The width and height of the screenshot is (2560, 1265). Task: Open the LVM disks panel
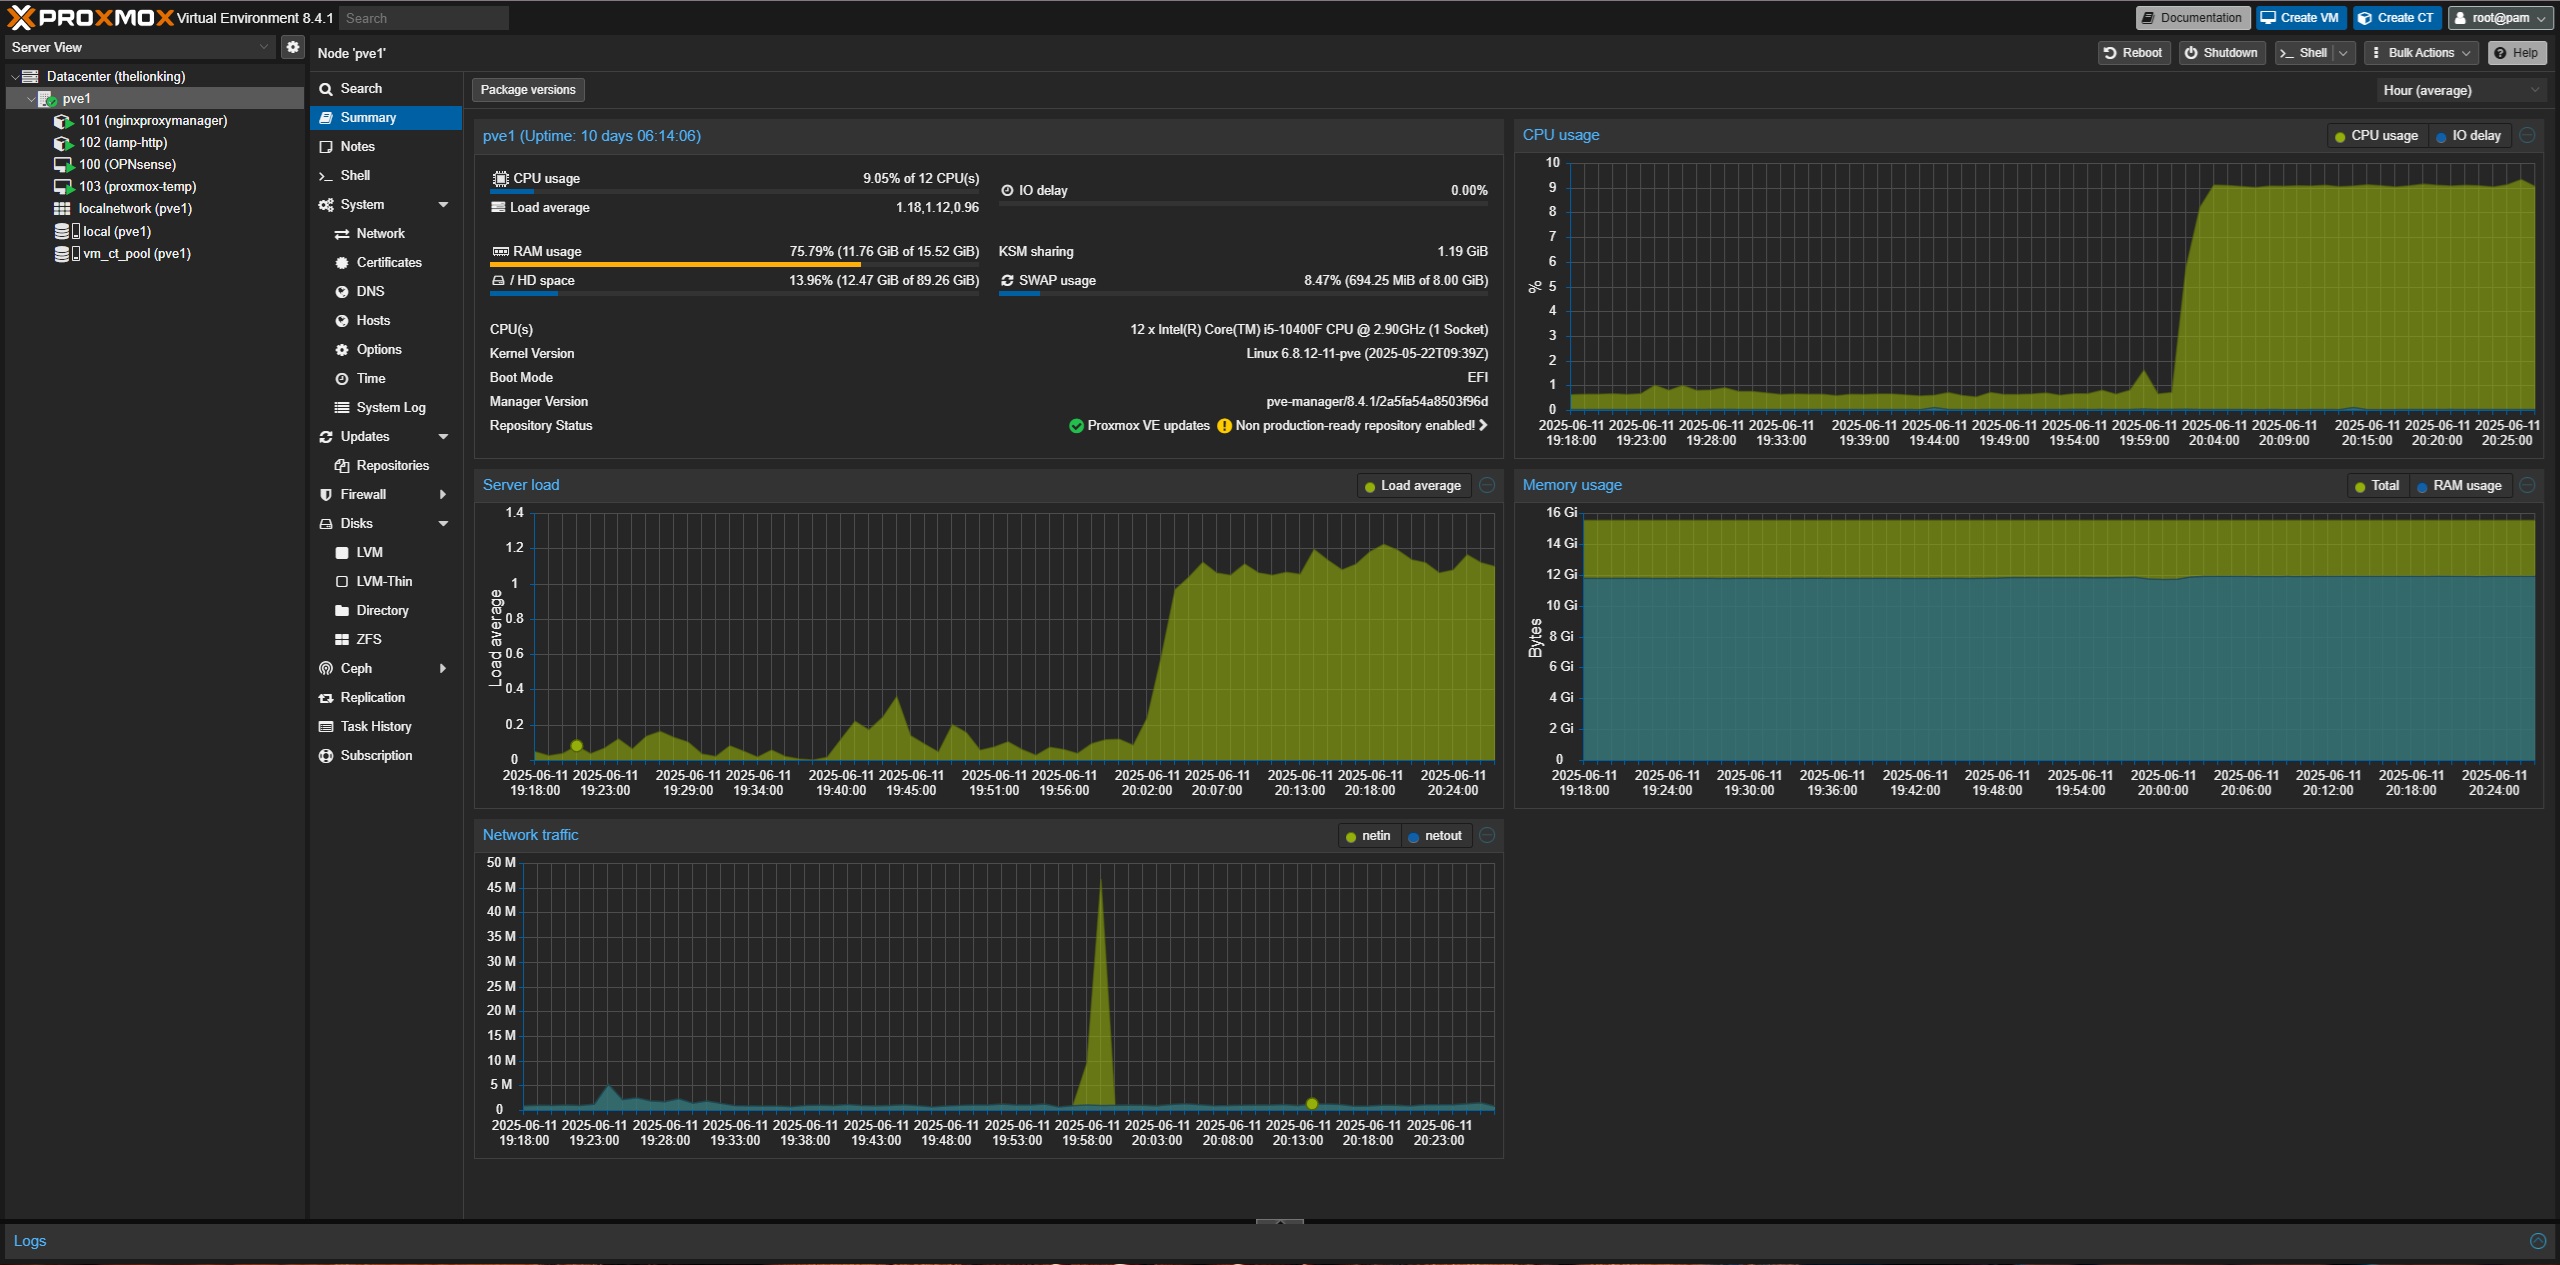click(x=385, y=552)
